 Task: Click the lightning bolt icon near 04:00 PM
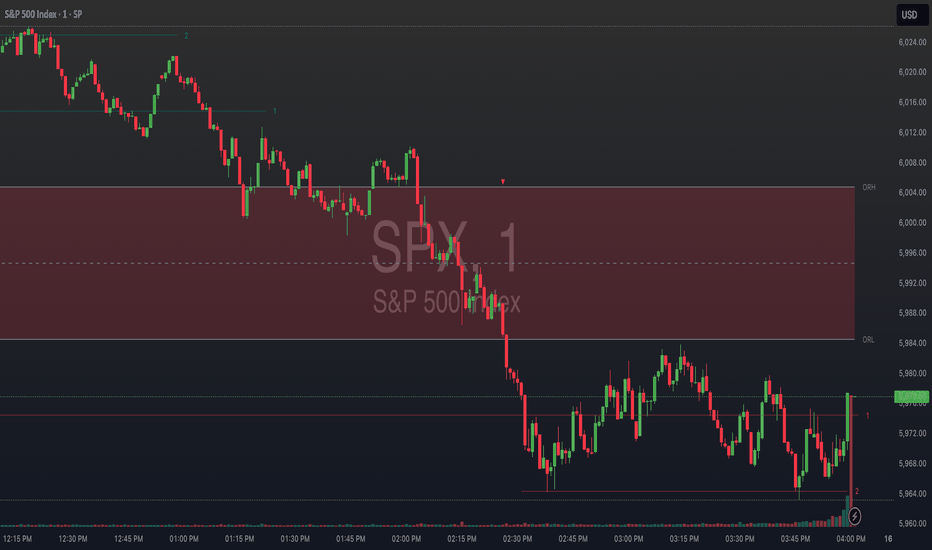pos(854,516)
